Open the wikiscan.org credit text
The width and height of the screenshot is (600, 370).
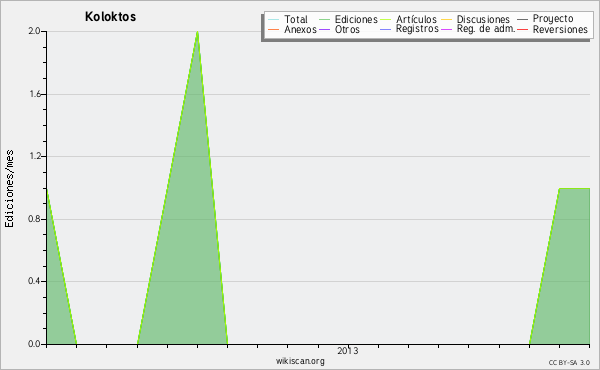[x=300, y=361]
